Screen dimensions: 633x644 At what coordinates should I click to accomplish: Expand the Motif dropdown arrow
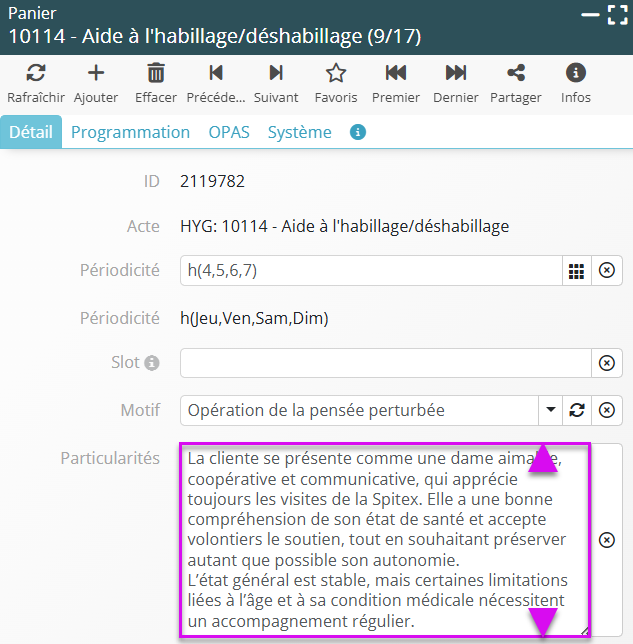(x=550, y=410)
